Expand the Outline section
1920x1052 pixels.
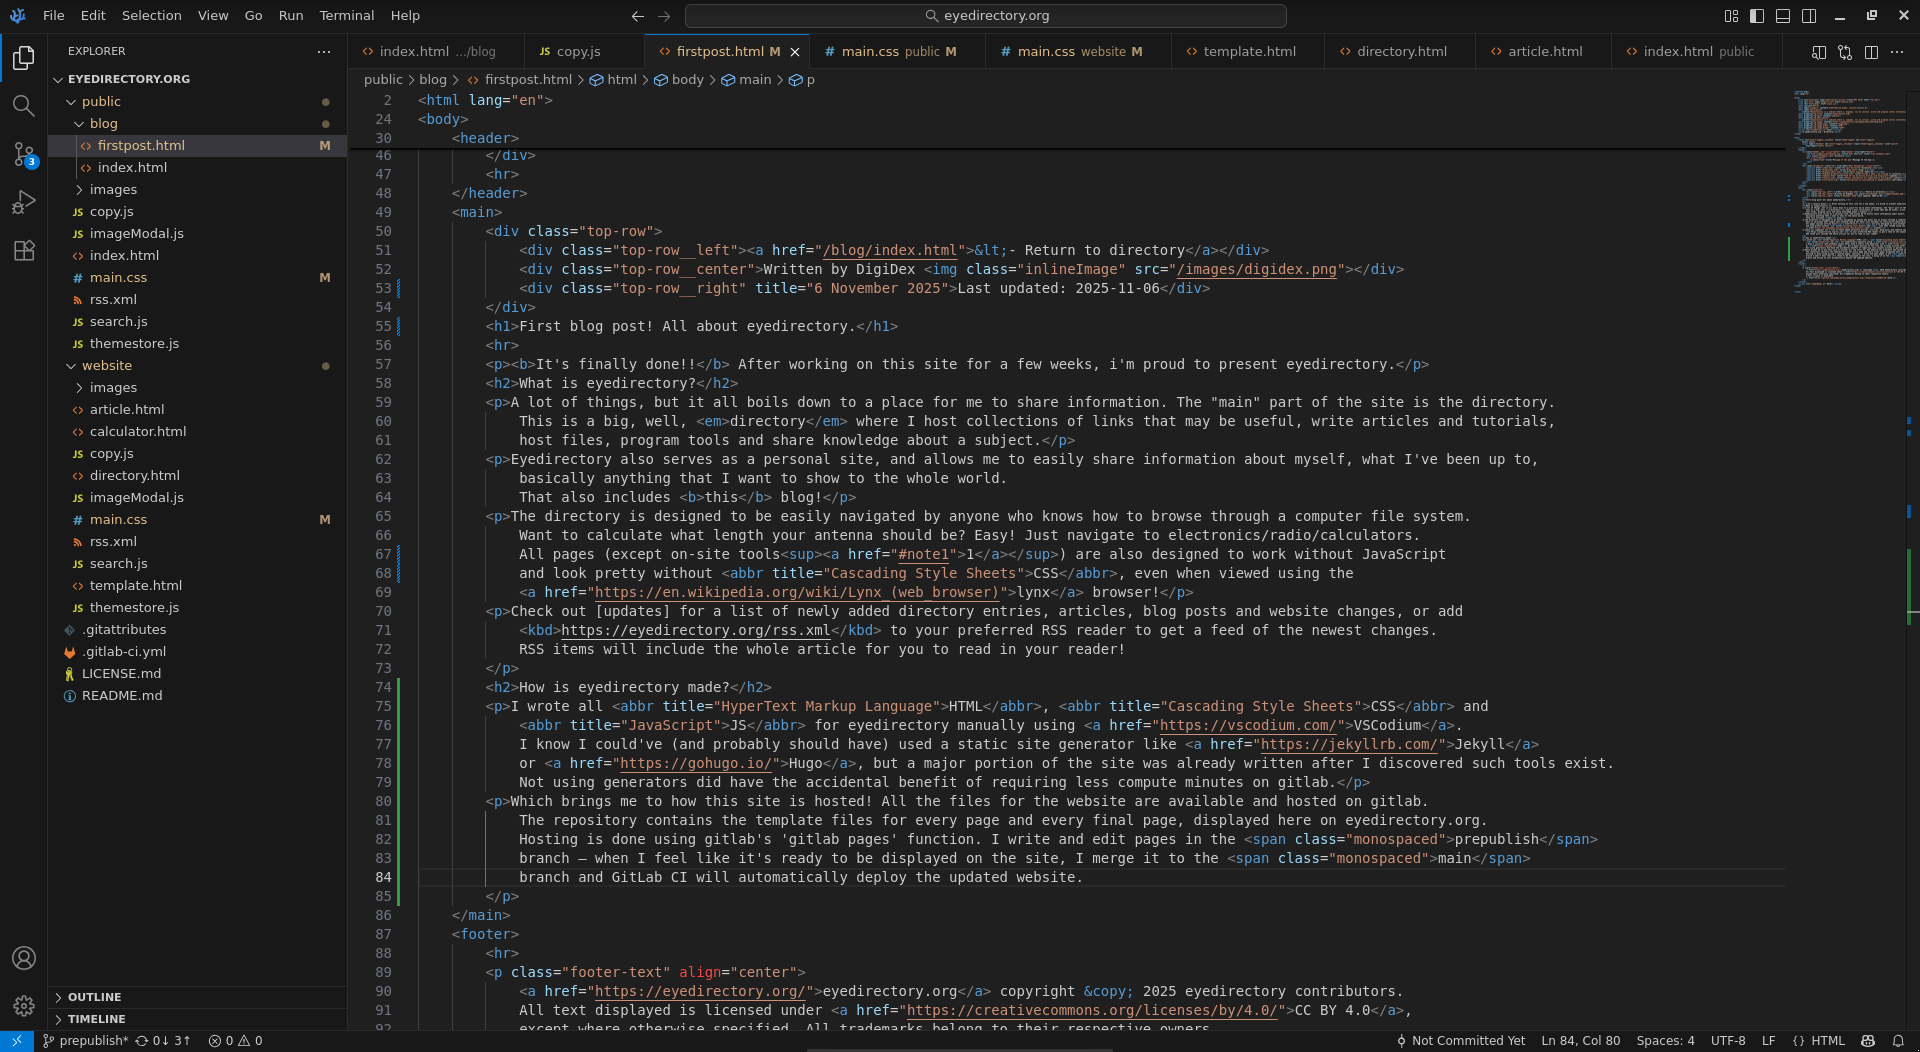coord(97,996)
